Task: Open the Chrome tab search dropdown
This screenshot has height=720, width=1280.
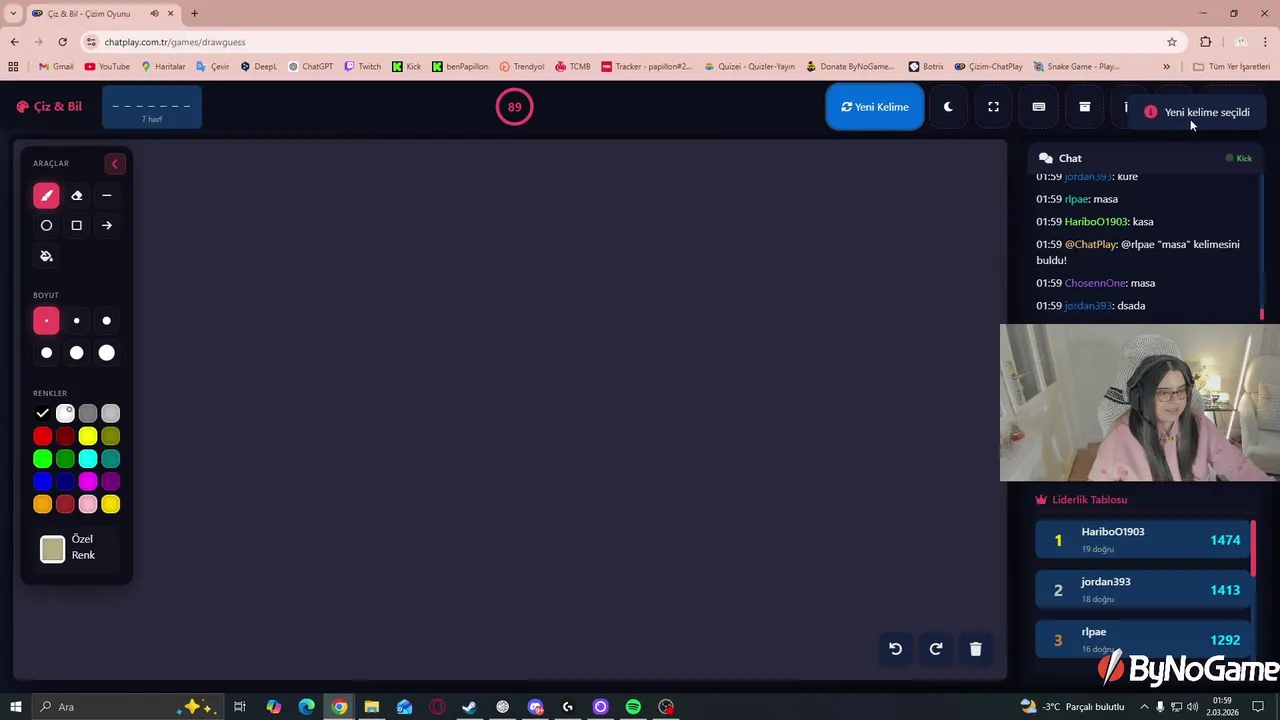Action: (x=13, y=14)
